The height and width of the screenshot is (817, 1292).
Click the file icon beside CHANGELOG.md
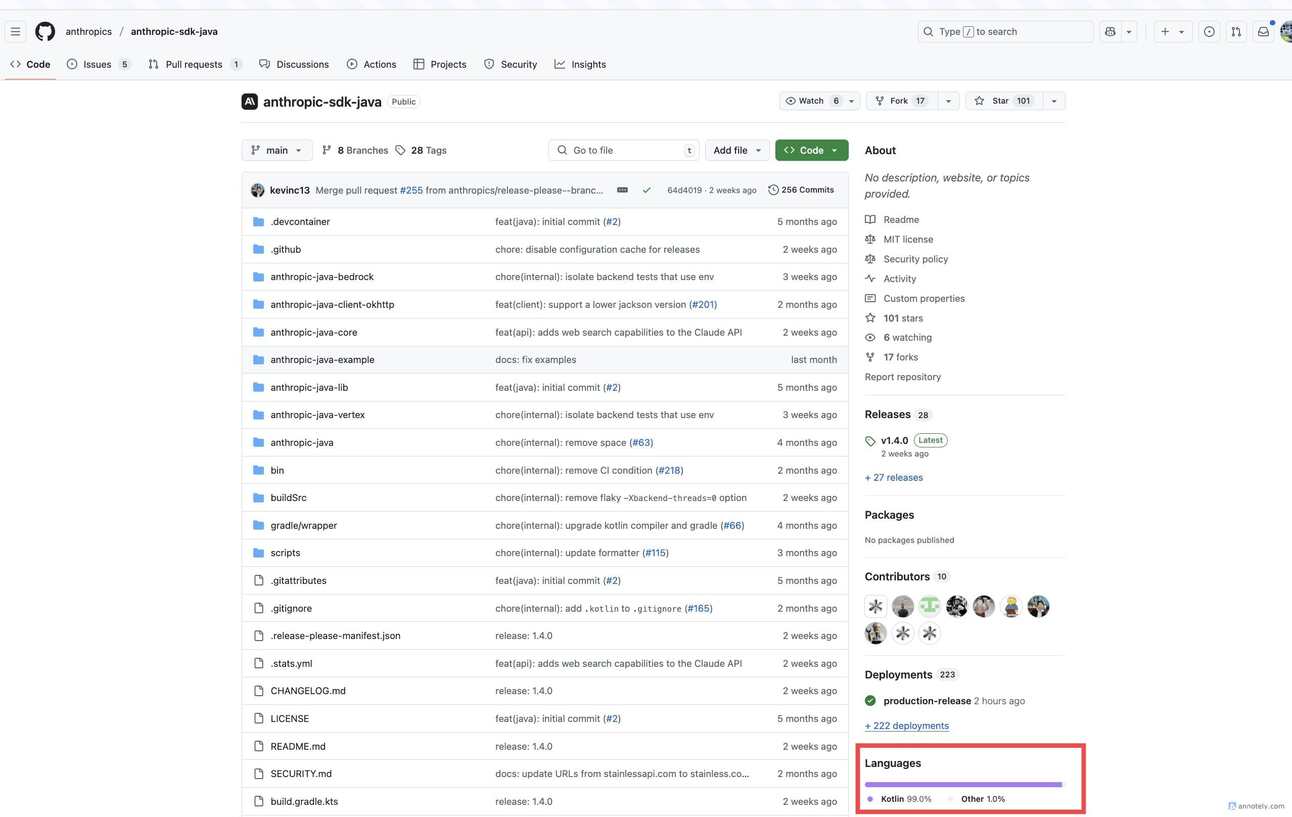click(259, 691)
